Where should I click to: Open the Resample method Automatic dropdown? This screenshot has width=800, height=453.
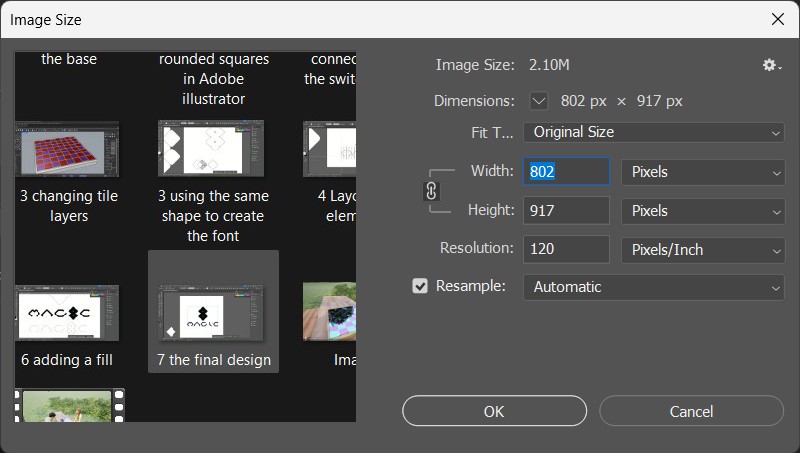653,287
